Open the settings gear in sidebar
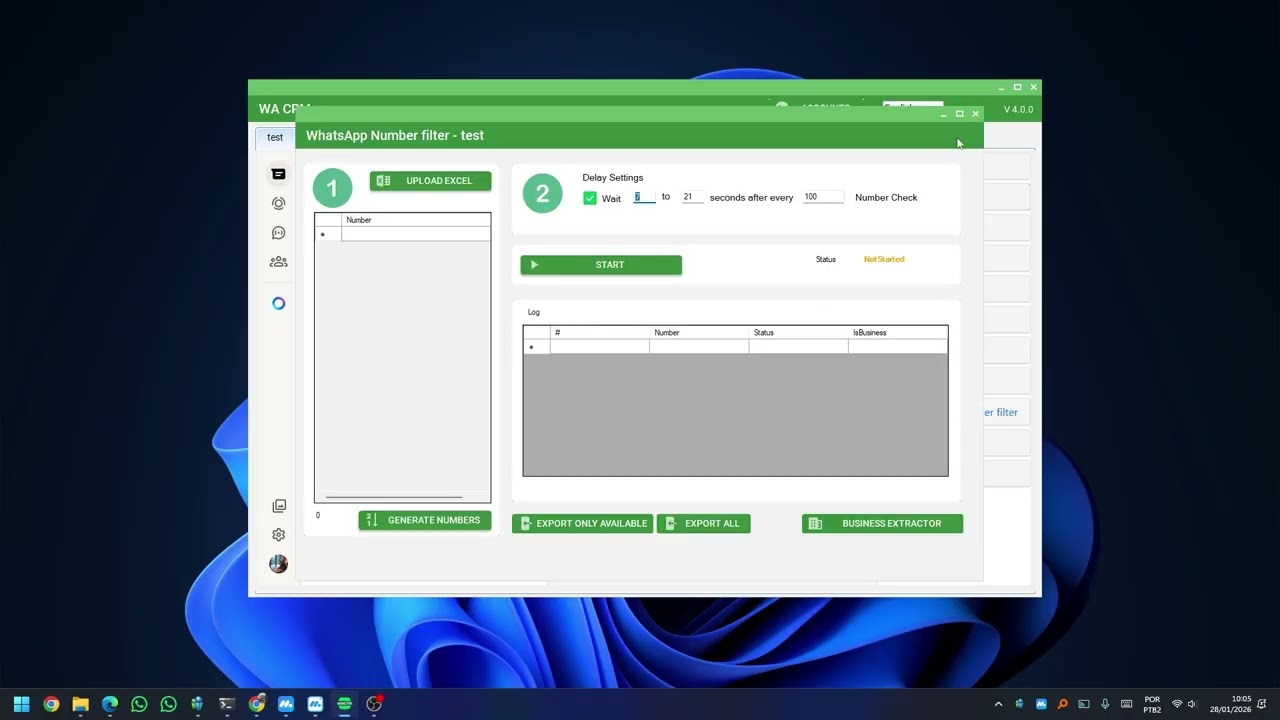The image size is (1280, 720). [x=278, y=535]
